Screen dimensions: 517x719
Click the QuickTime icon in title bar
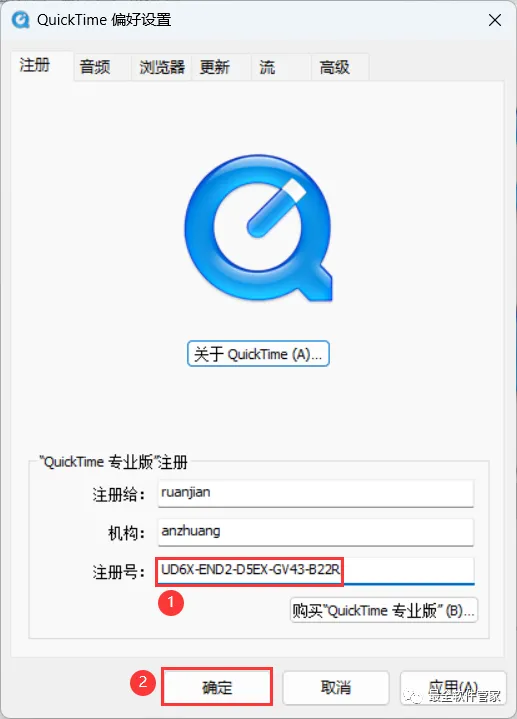[21, 20]
